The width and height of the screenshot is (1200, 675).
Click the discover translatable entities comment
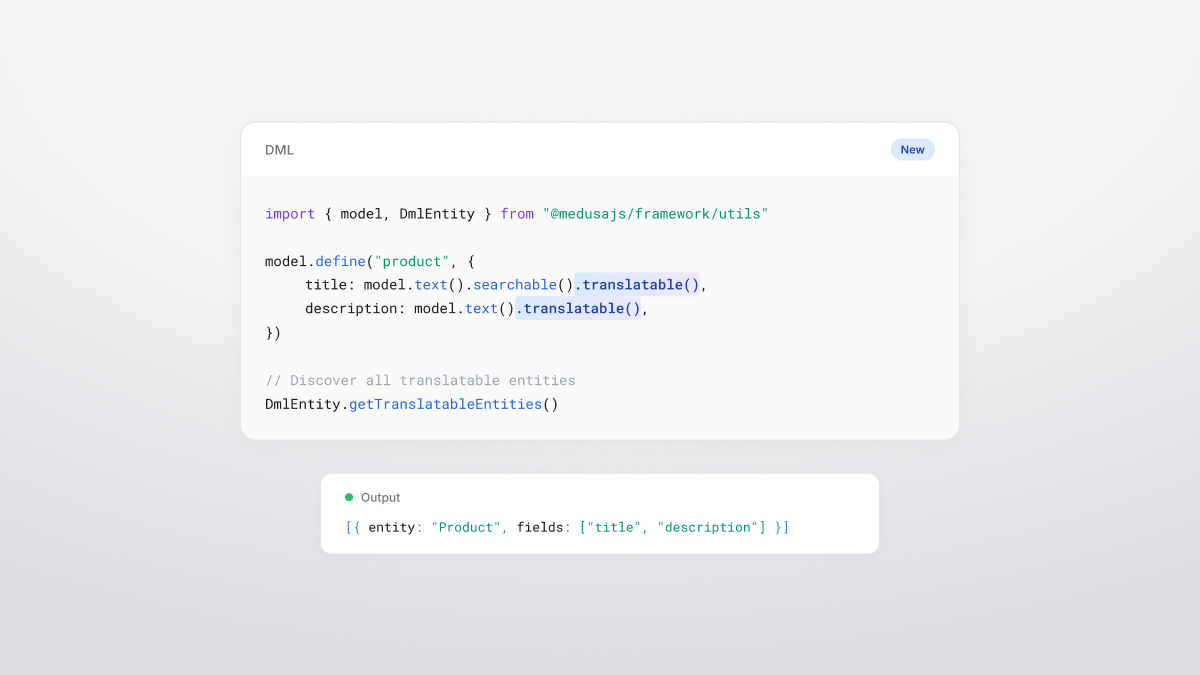point(420,380)
